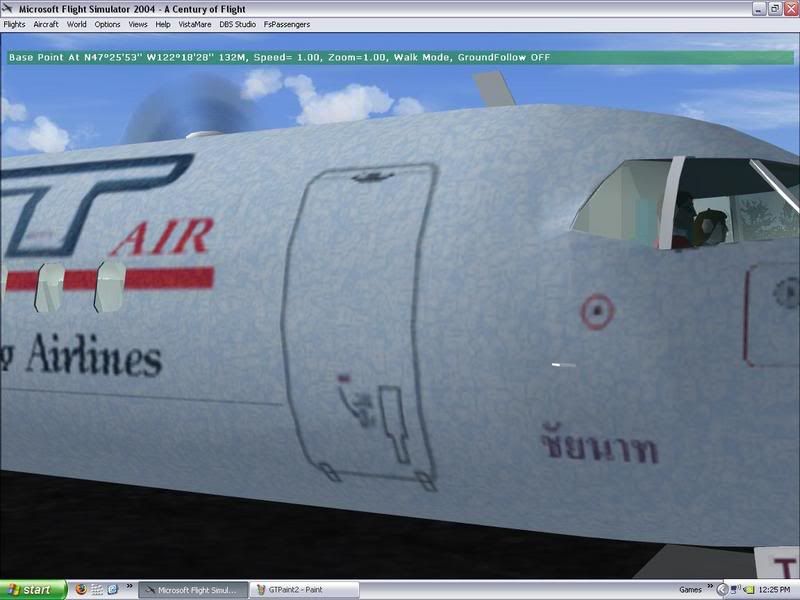The height and width of the screenshot is (600, 800).
Task: Open the DBS Studio menu
Action: (238, 23)
